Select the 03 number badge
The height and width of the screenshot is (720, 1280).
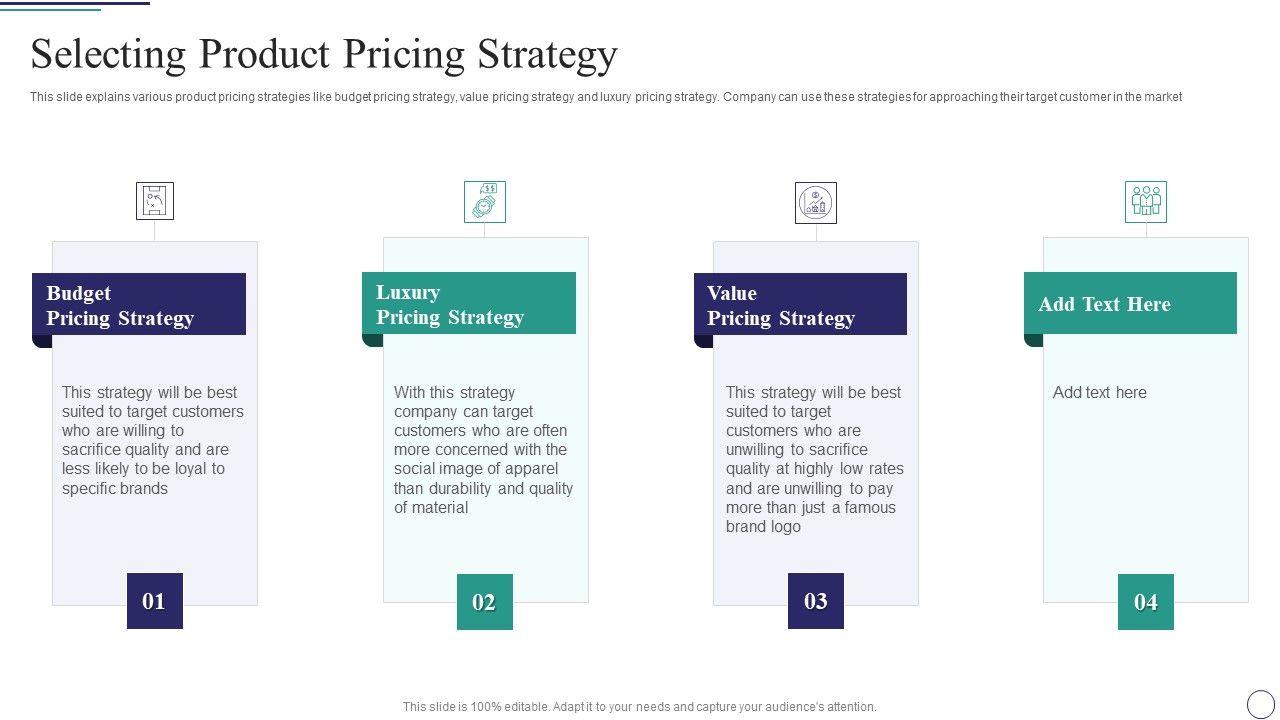816,601
